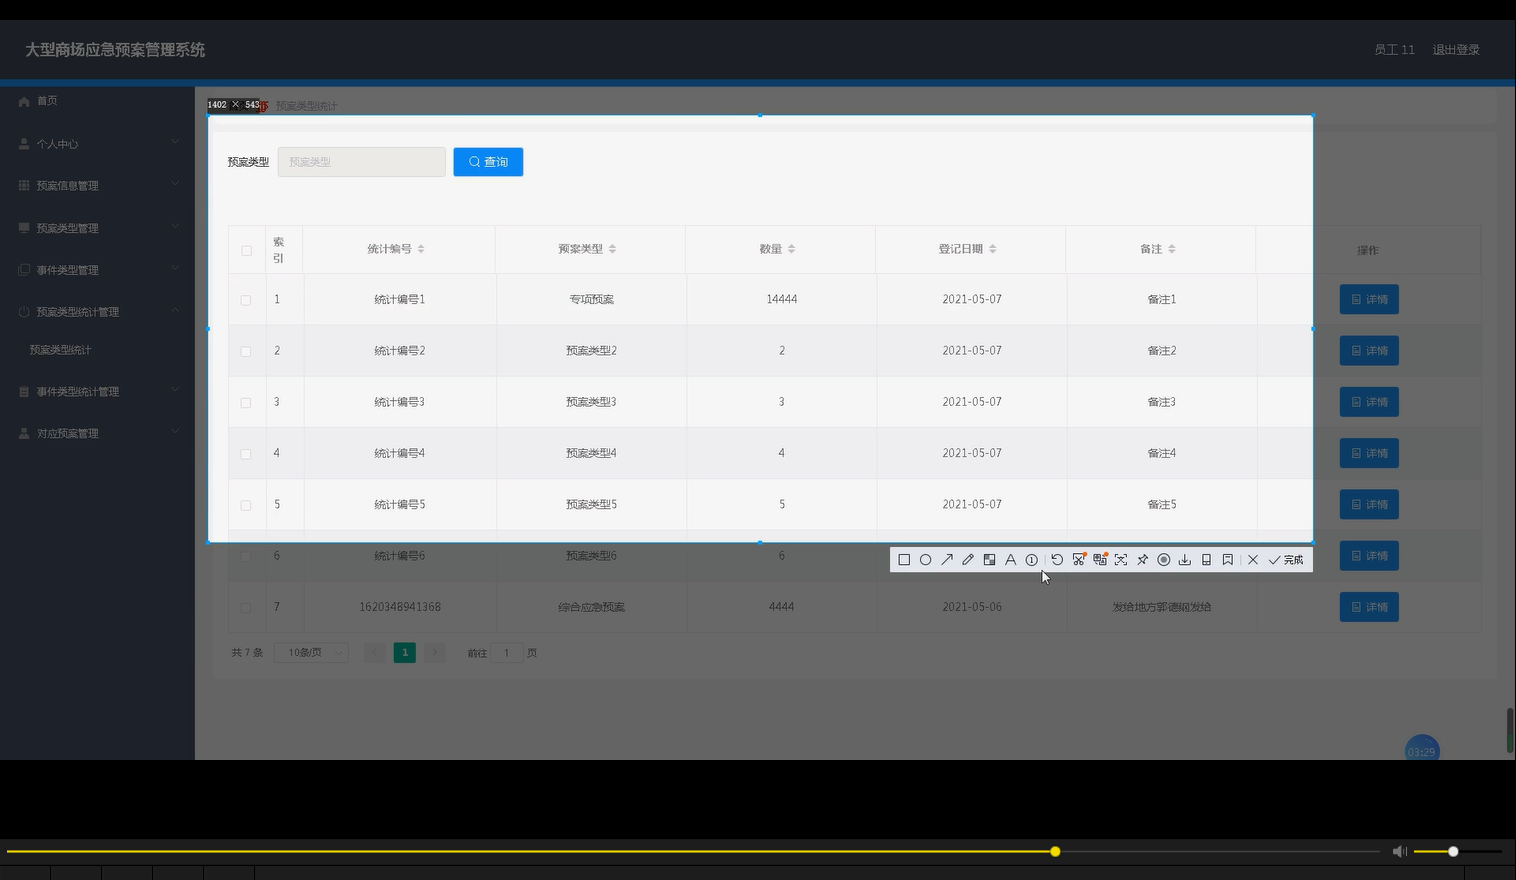
Task: Expand the 事件类型统计管理 menu
Action: pyautogui.click(x=97, y=392)
